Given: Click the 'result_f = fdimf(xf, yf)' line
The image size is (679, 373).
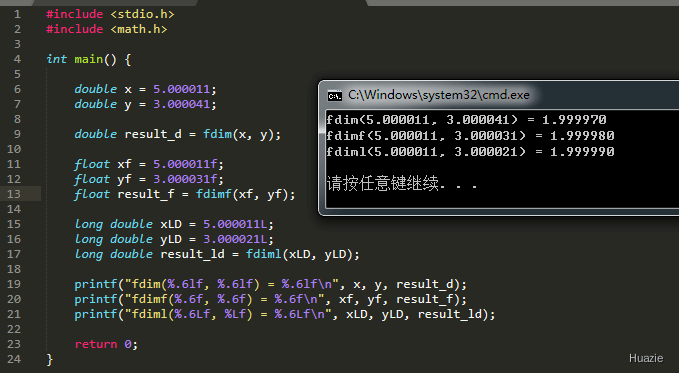Looking at the screenshot, I should (x=185, y=194).
